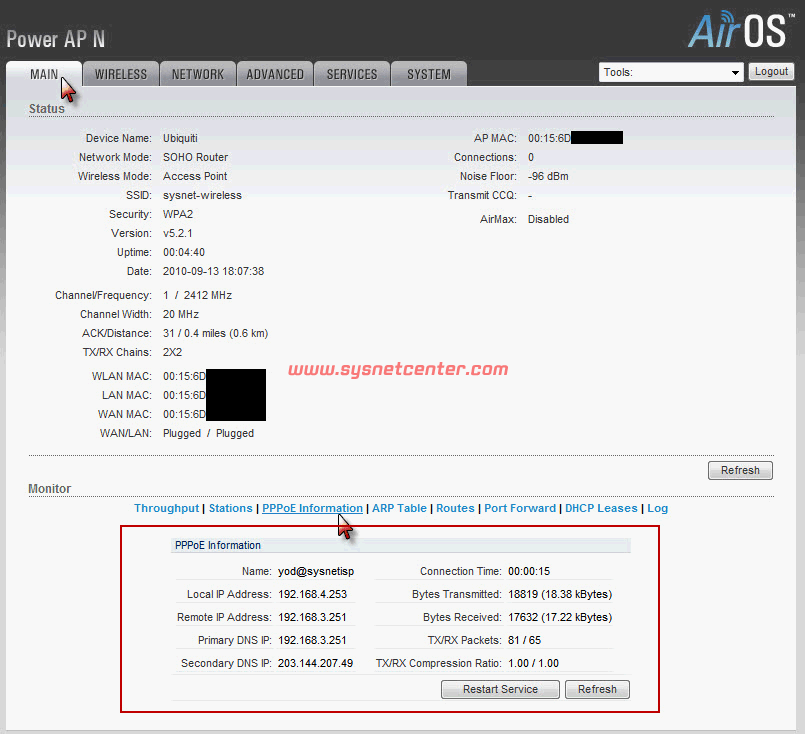This screenshot has height=734, width=805.
Task: Open the SERVICES tab
Action: (352, 74)
